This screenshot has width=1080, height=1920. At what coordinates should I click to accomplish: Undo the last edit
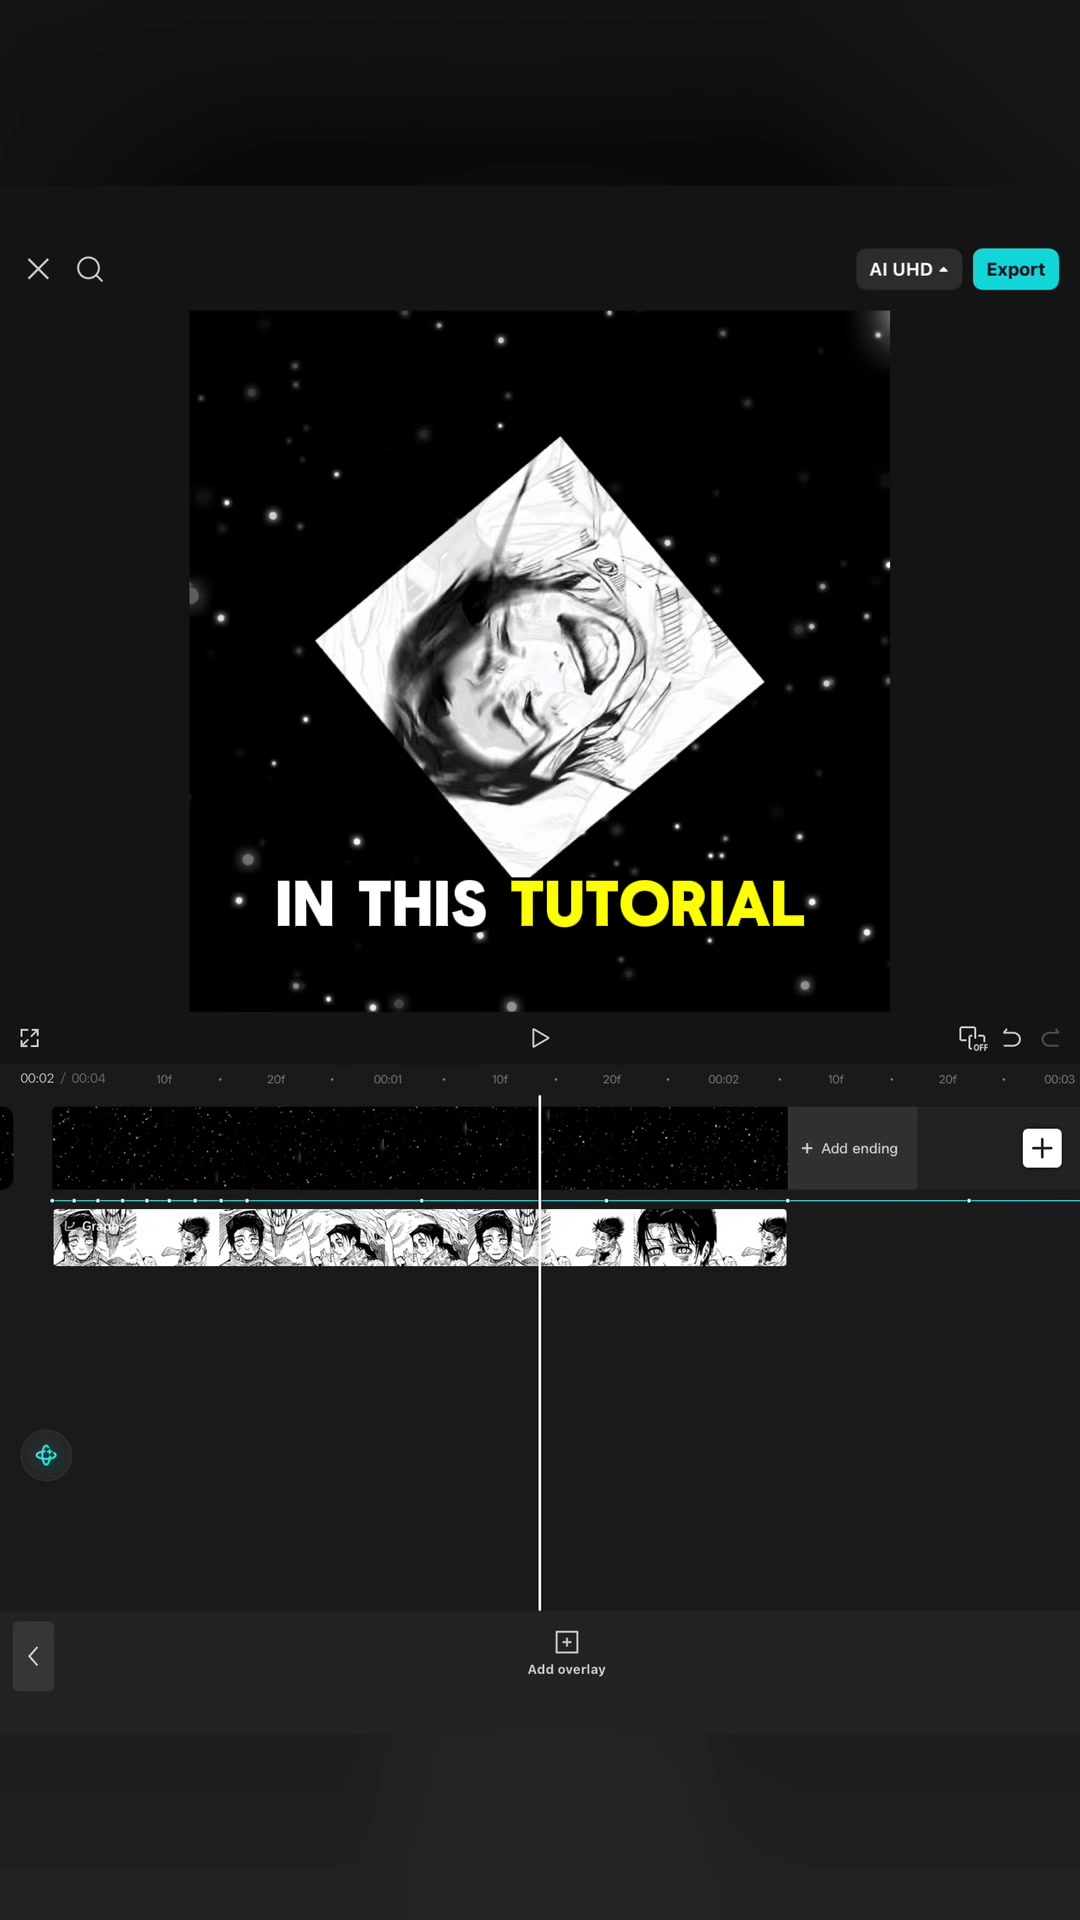(1012, 1038)
